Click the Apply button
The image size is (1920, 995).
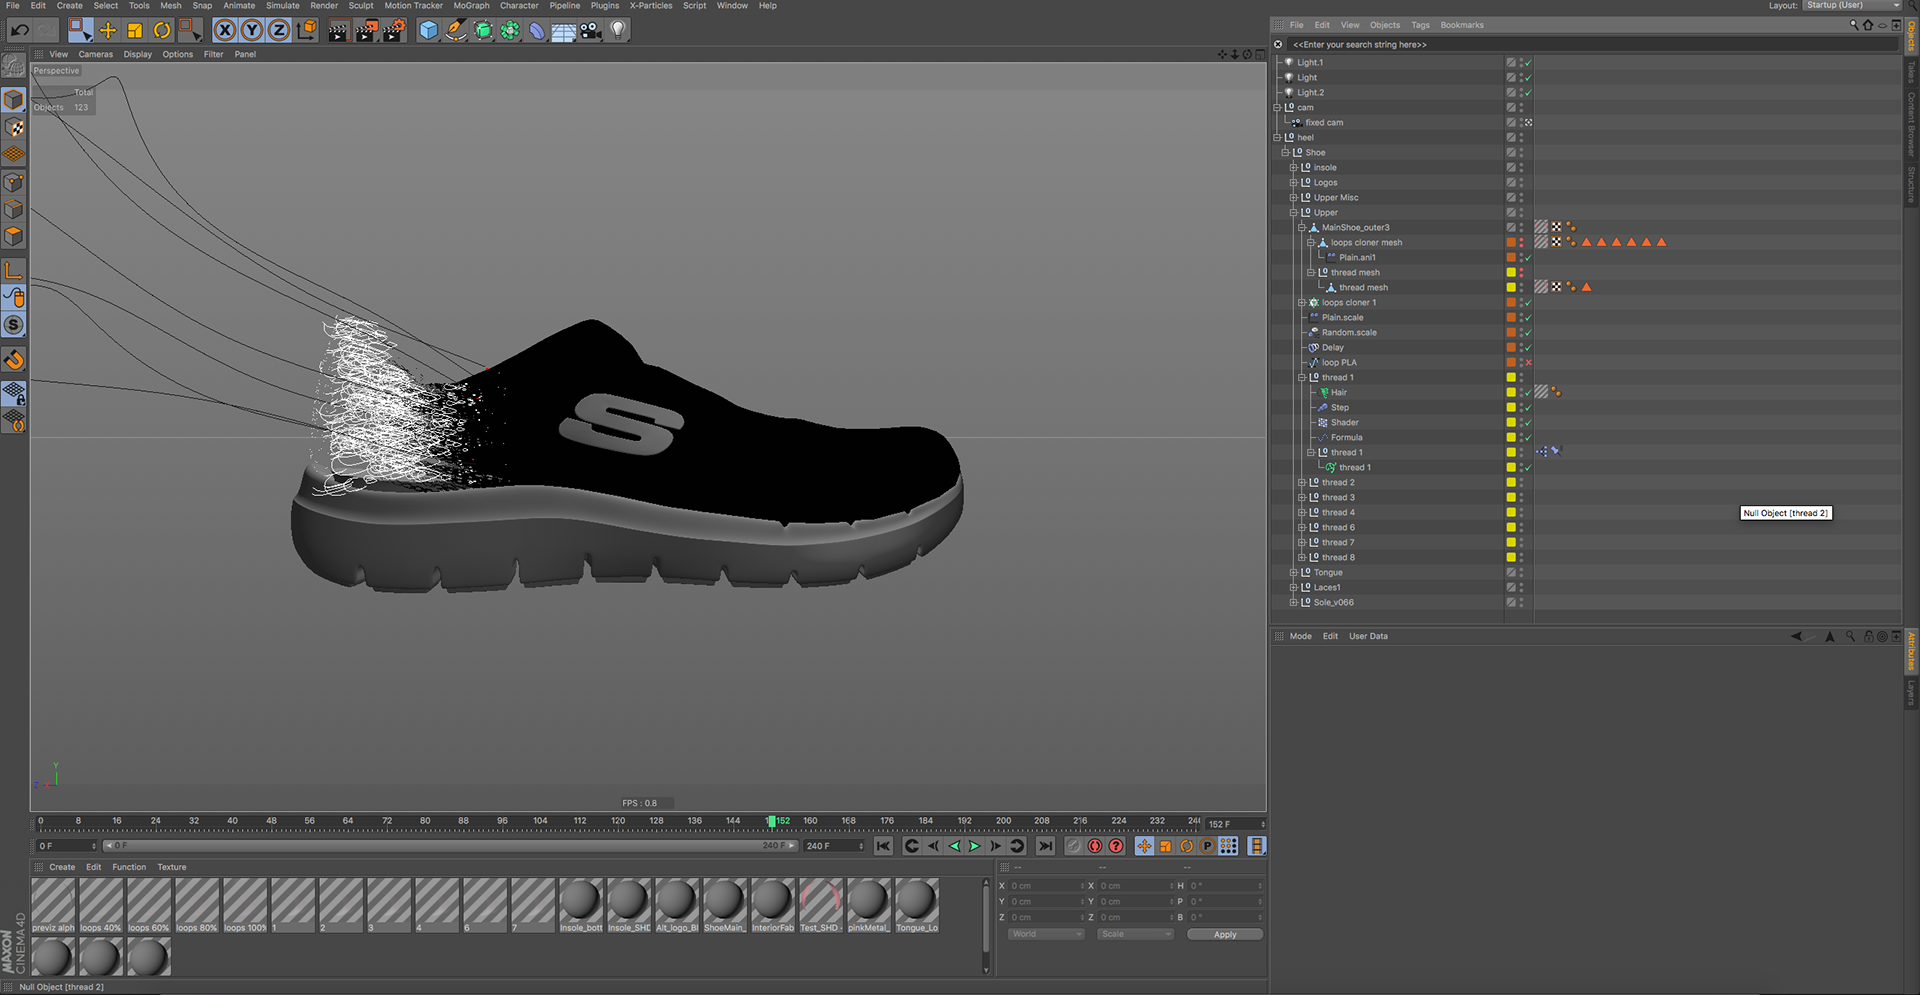(1225, 934)
